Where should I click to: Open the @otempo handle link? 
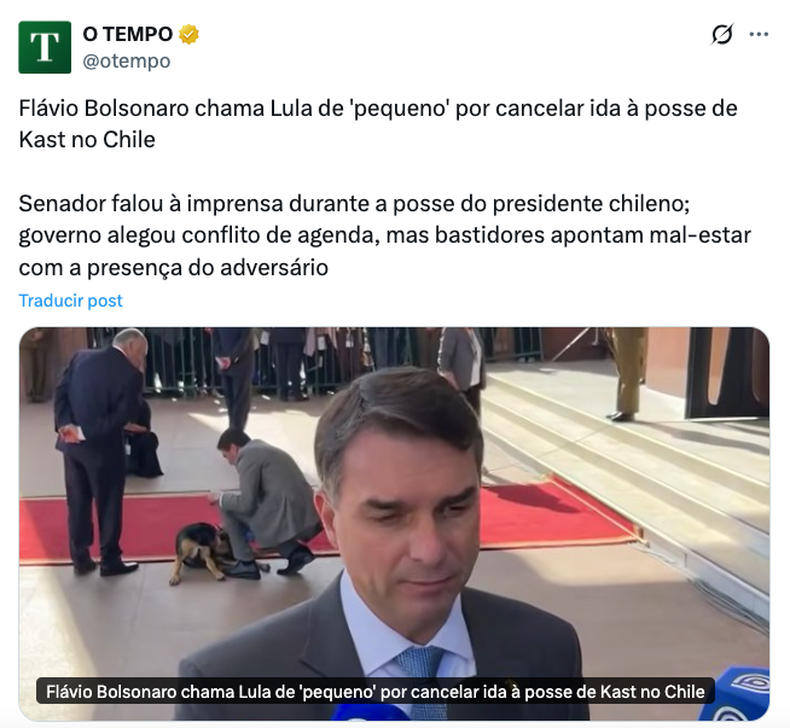pyautogui.click(x=126, y=61)
